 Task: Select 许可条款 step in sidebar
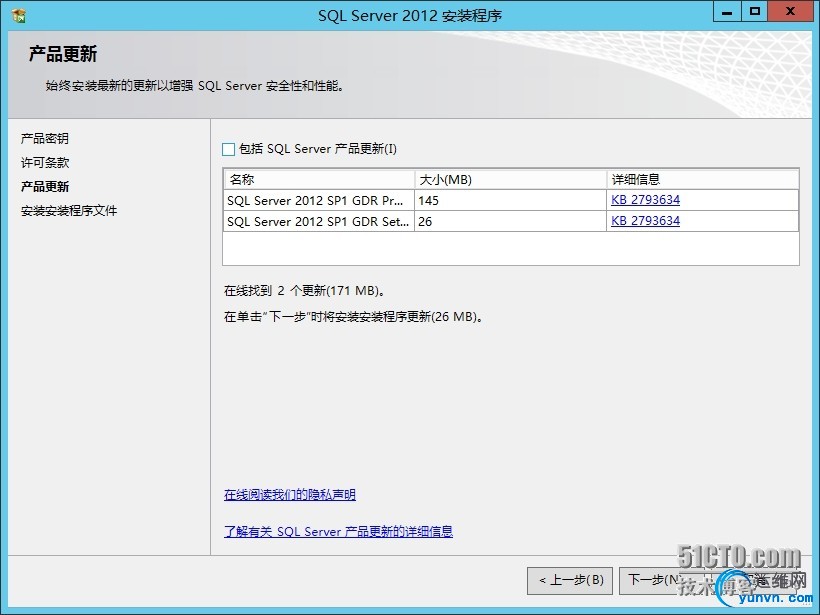click(45, 163)
